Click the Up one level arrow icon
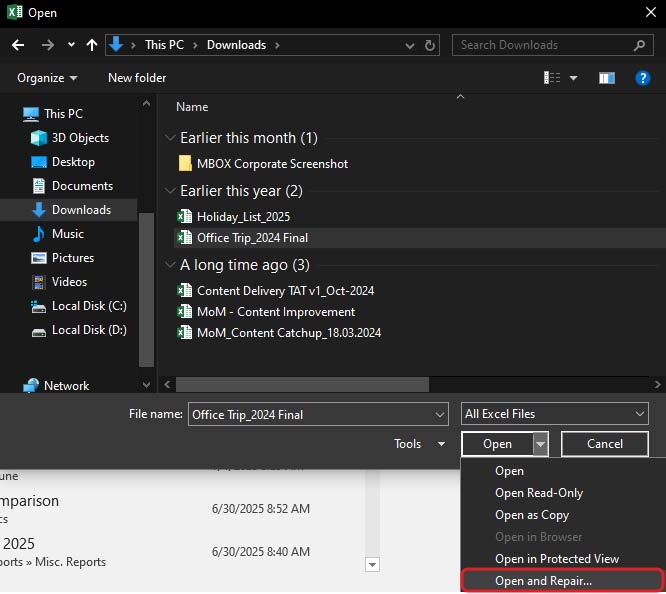The width and height of the screenshot is (666, 594). 92,45
